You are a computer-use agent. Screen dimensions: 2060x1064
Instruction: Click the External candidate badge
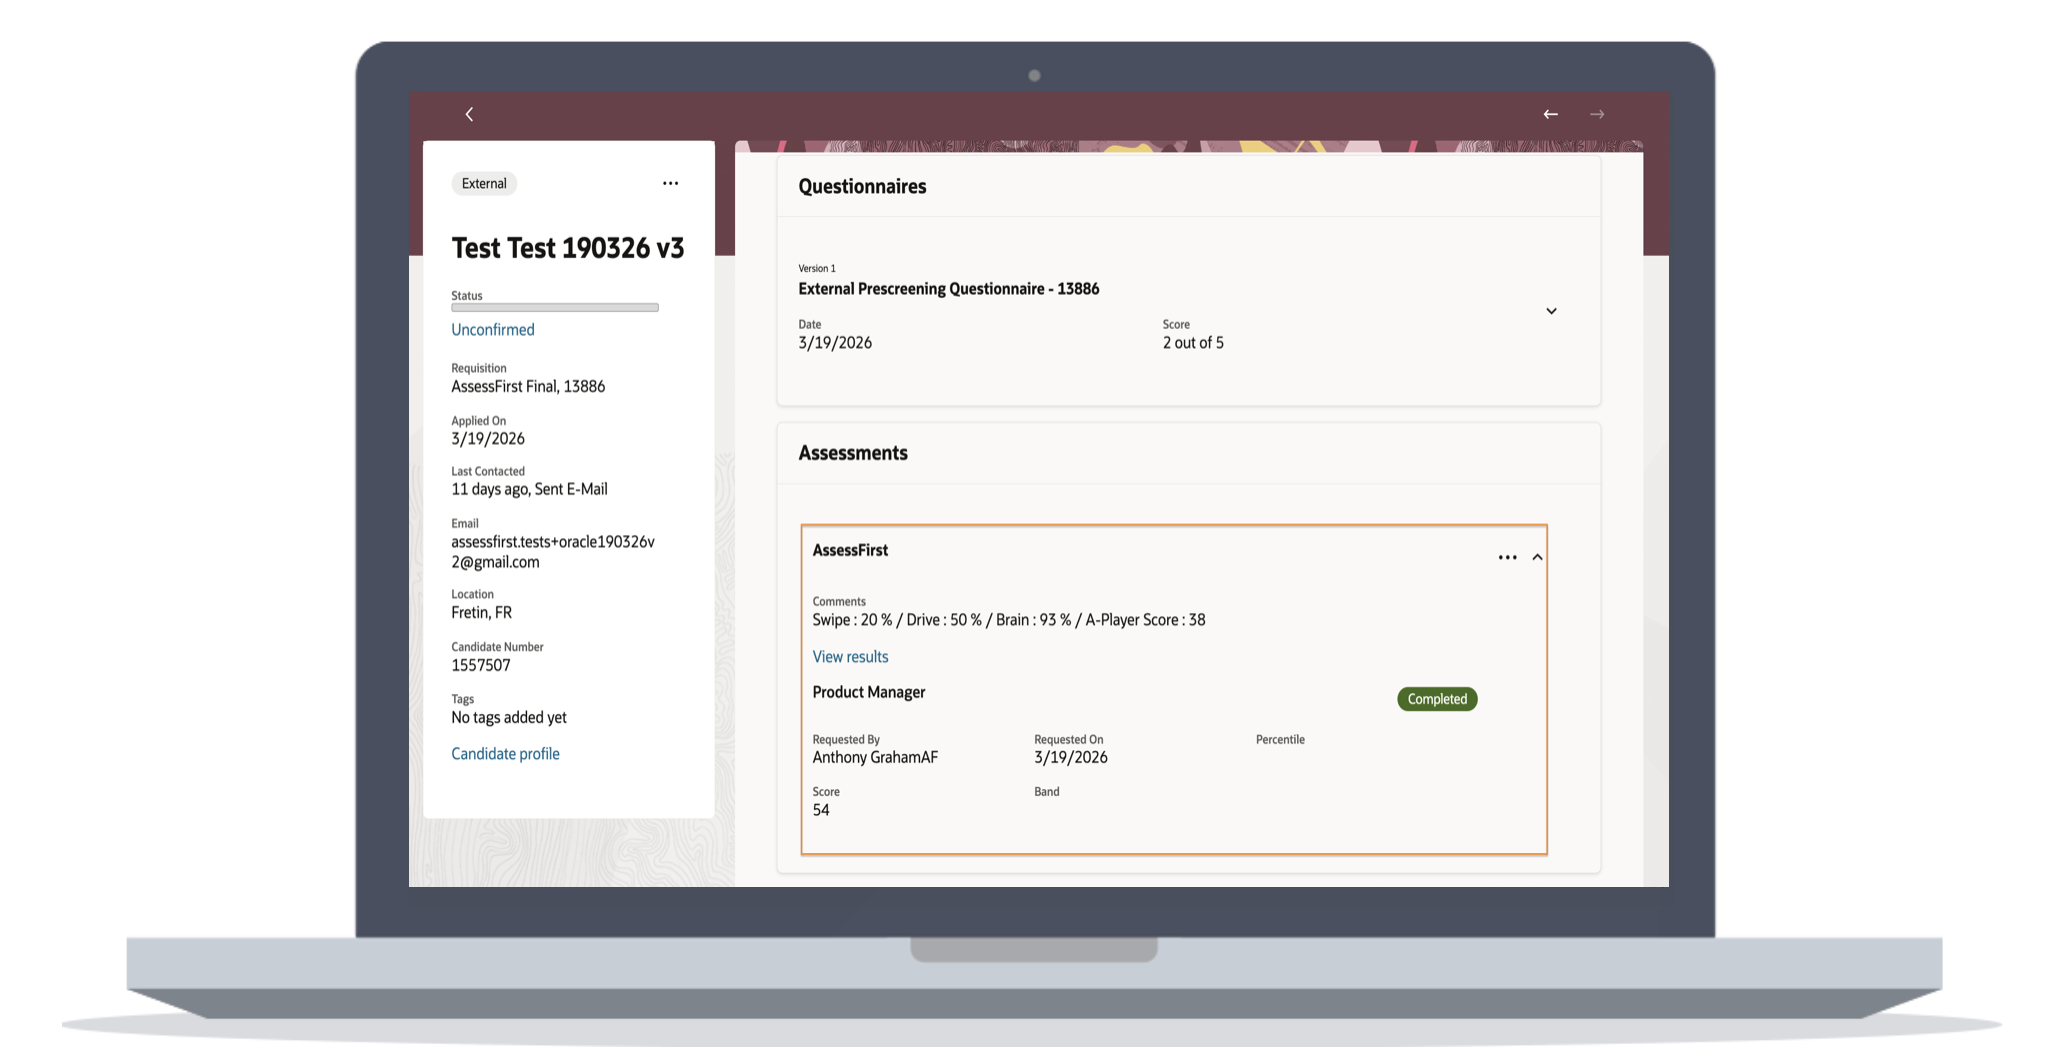(x=484, y=184)
